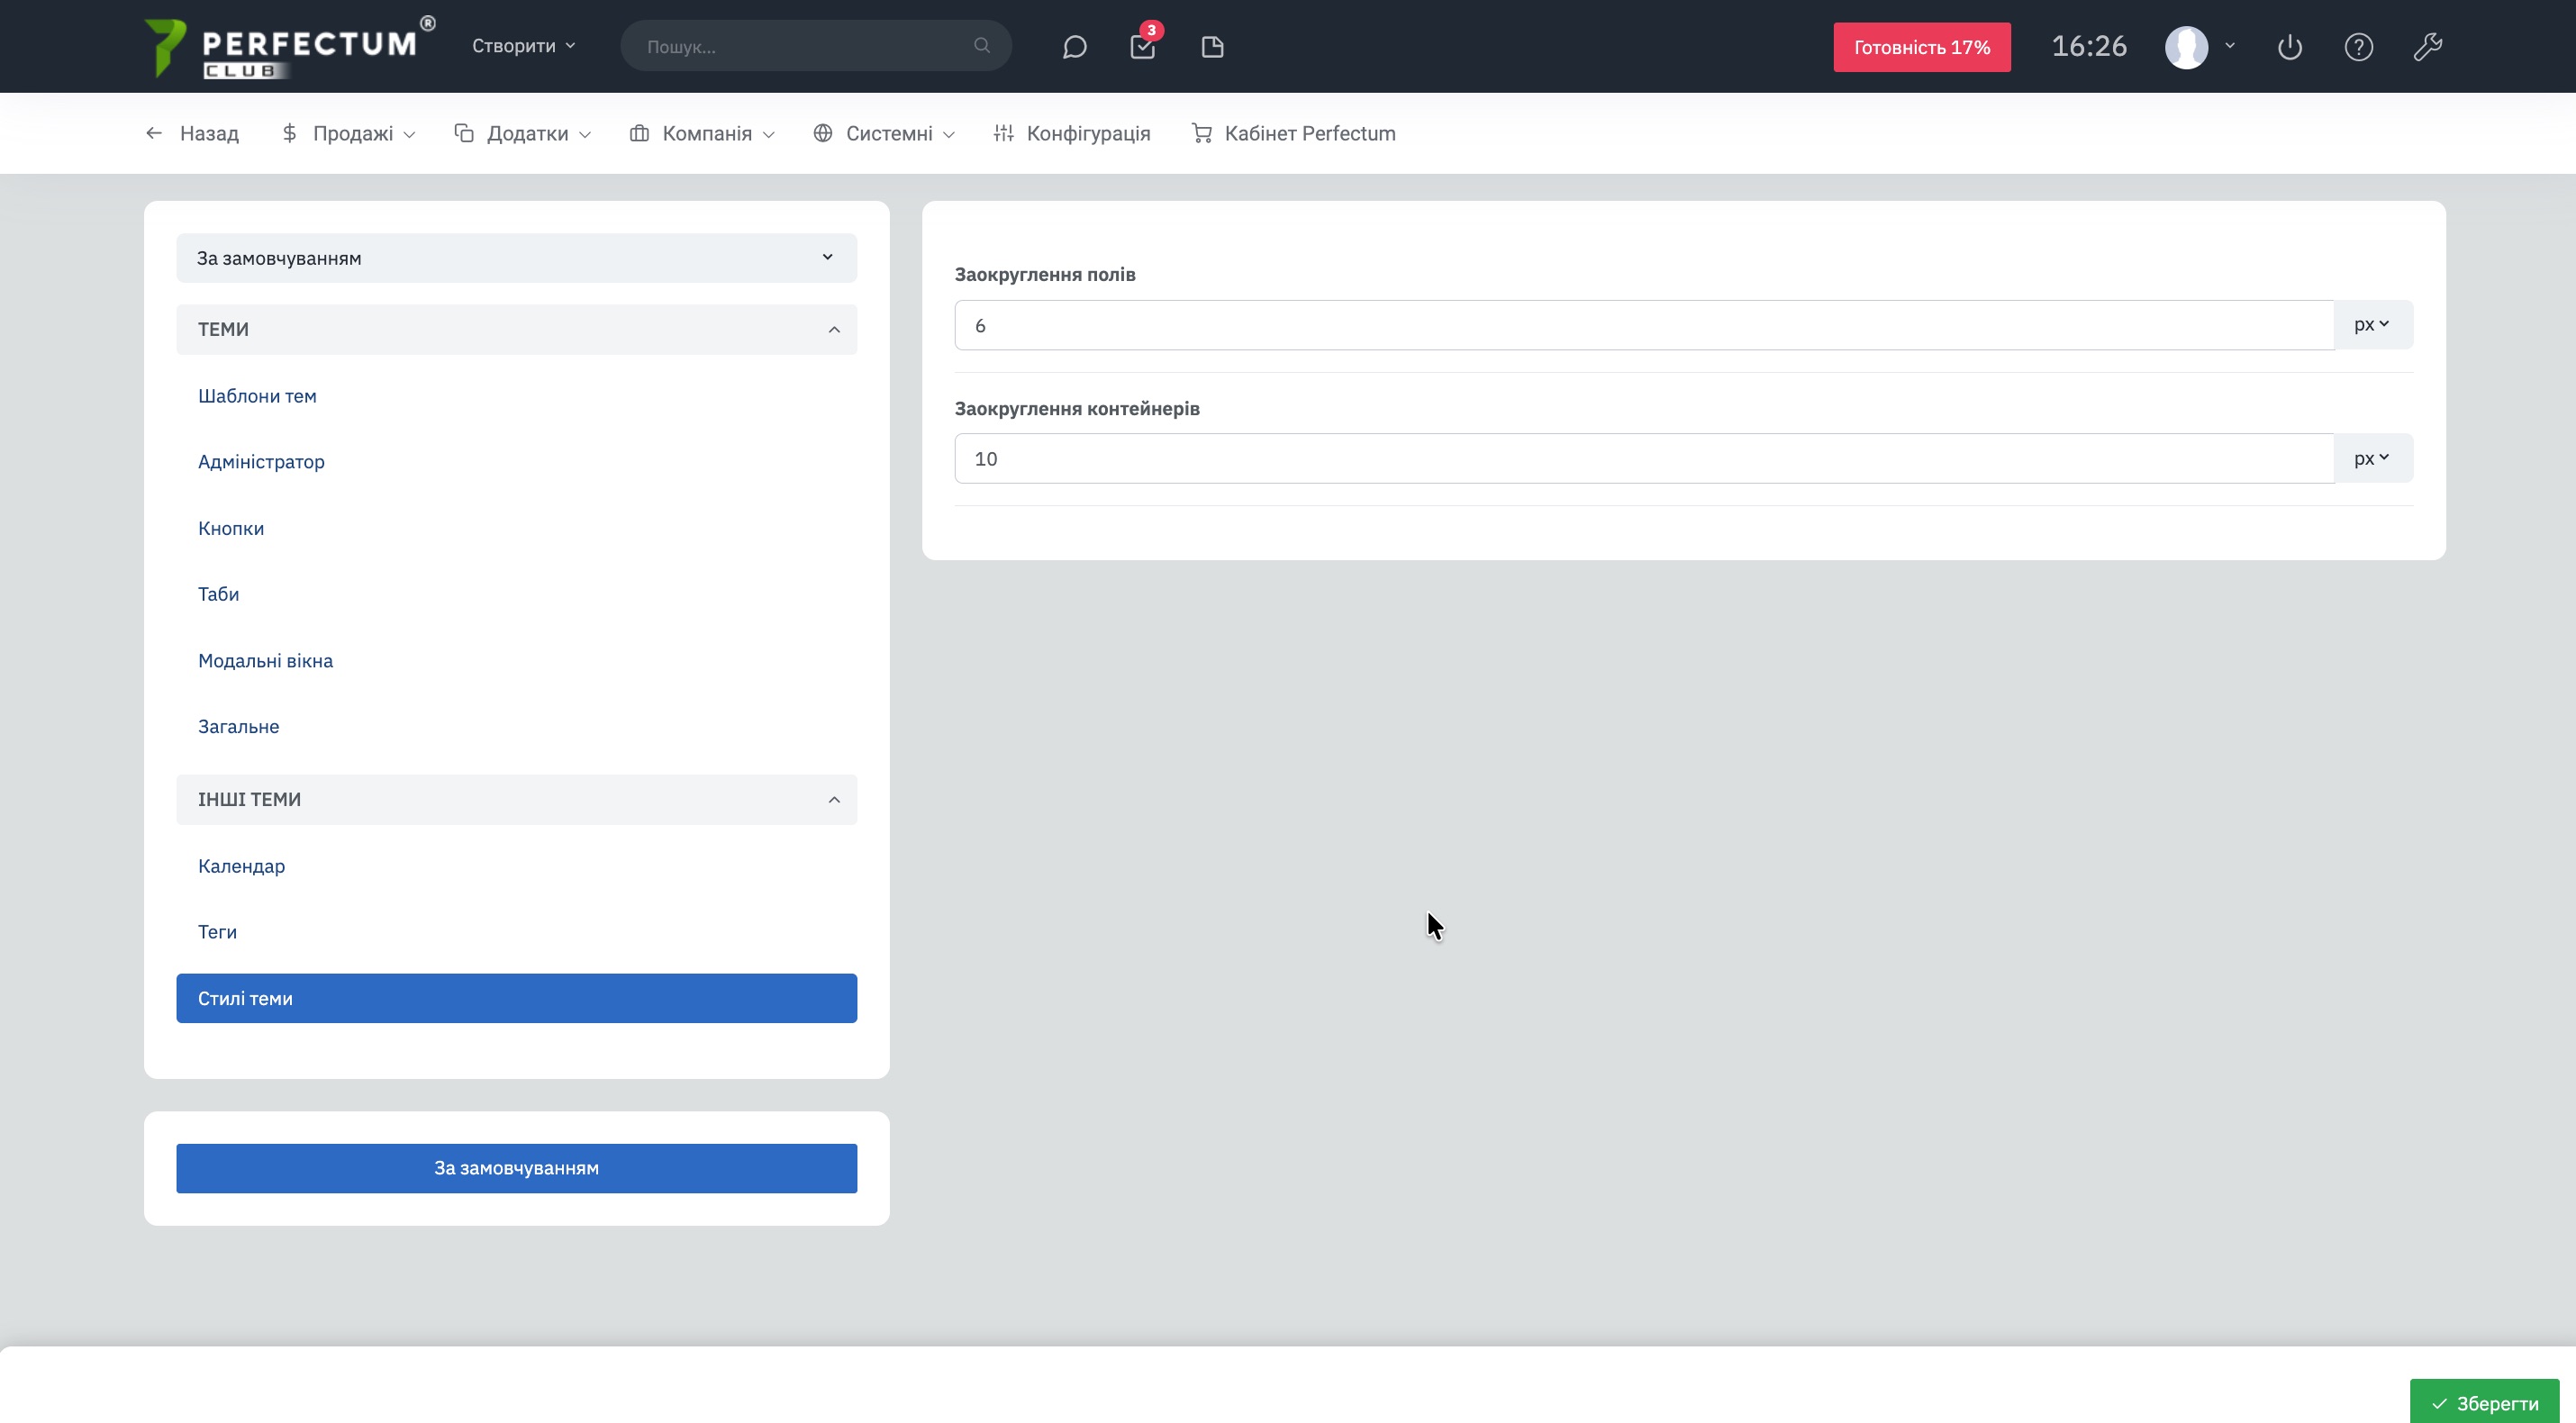Screen dimensions: 2576x1423
Task: Open the chat messages icon
Action: (x=1074, y=47)
